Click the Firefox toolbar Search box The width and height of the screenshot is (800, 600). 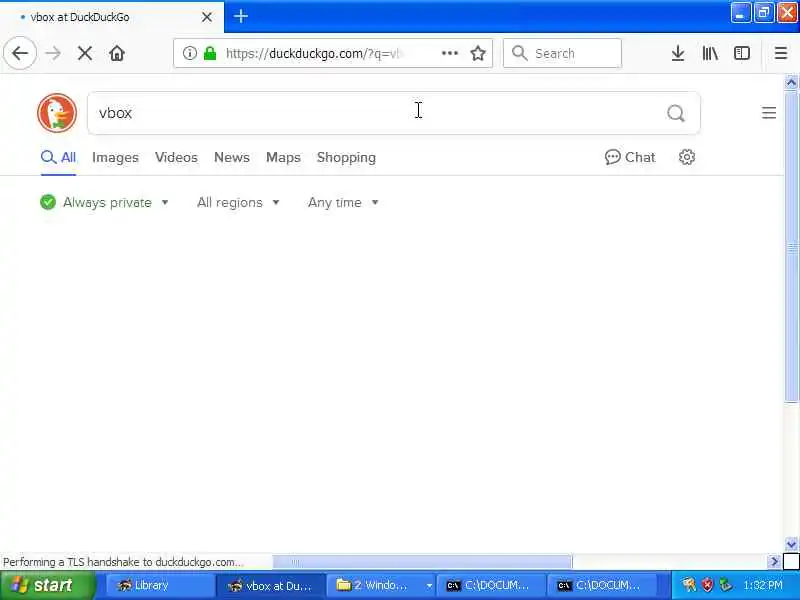(x=562, y=53)
